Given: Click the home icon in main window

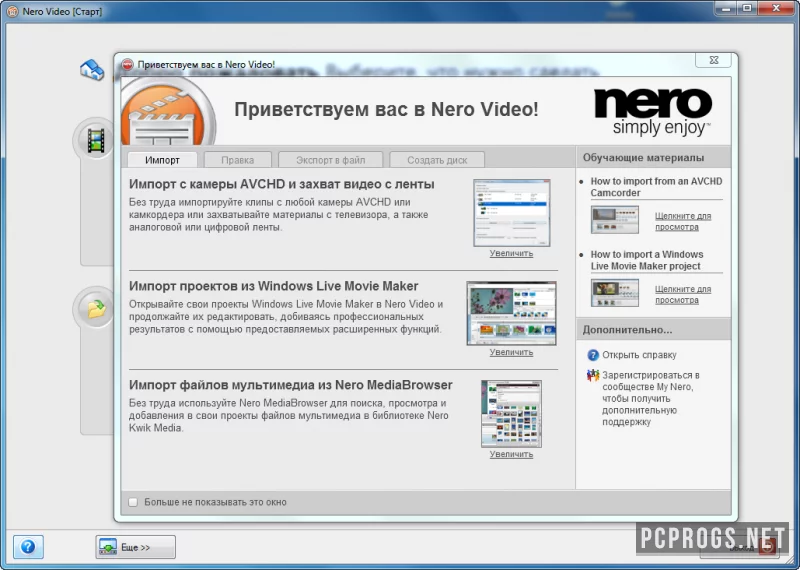Looking at the screenshot, I should pyautogui.click(x=92, y=70).
